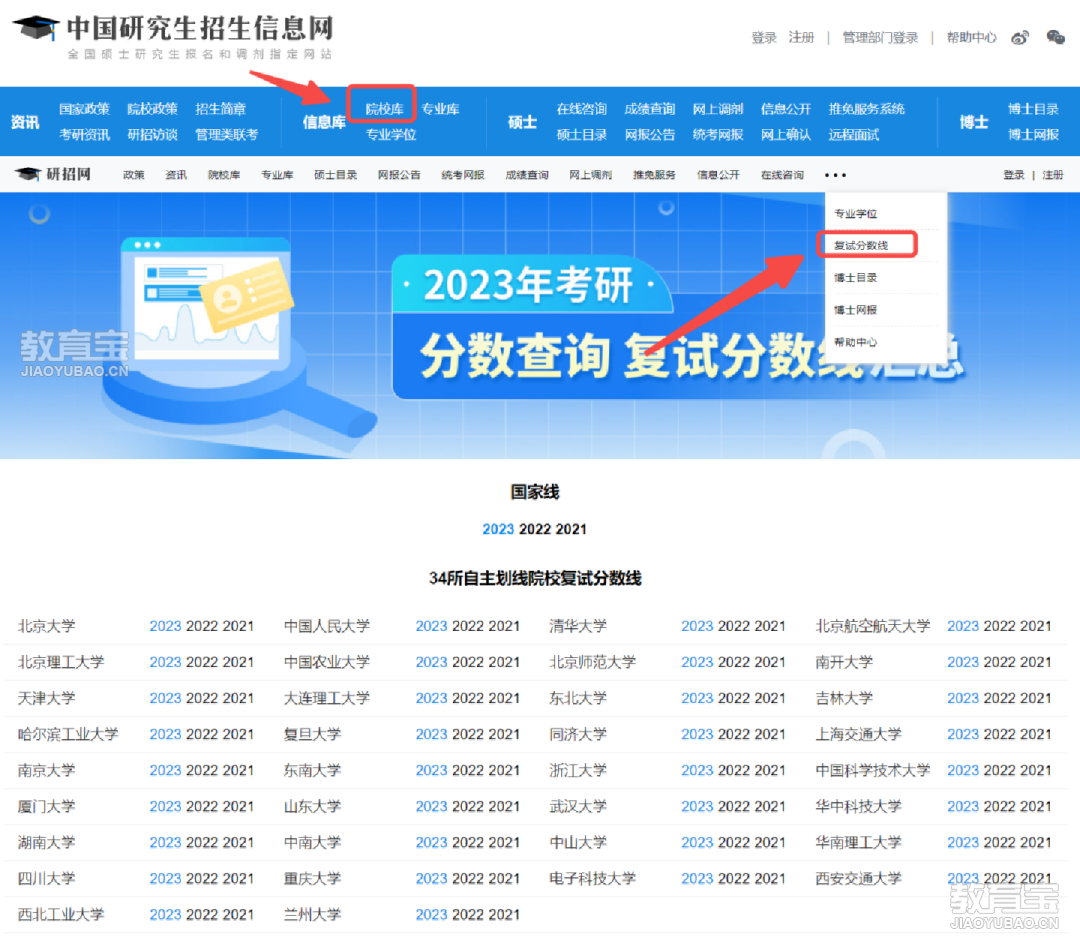Open 硕士目录 in blue navigation
Viewport: 1080px width, 952px height.
[x=581, y=134]
